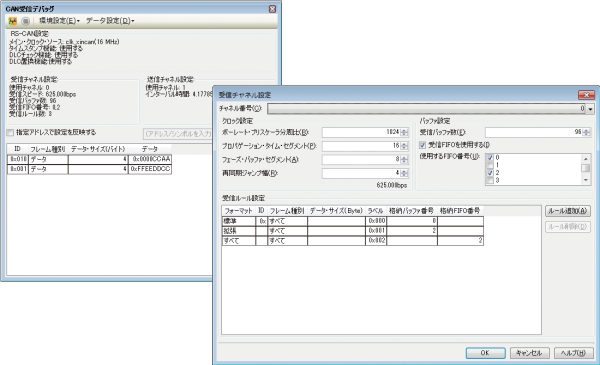Image resolution: width=600 pixels, height=365 pixels.
Task: Click the label cell 0x001
Action: [376, 231]
